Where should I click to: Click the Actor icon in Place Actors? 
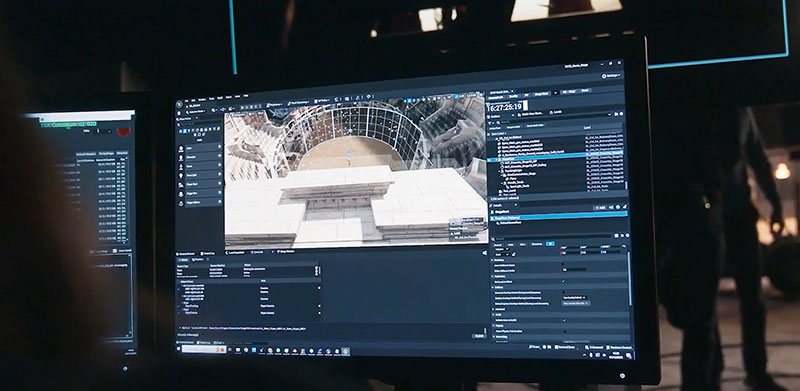(x=181, y=149)
